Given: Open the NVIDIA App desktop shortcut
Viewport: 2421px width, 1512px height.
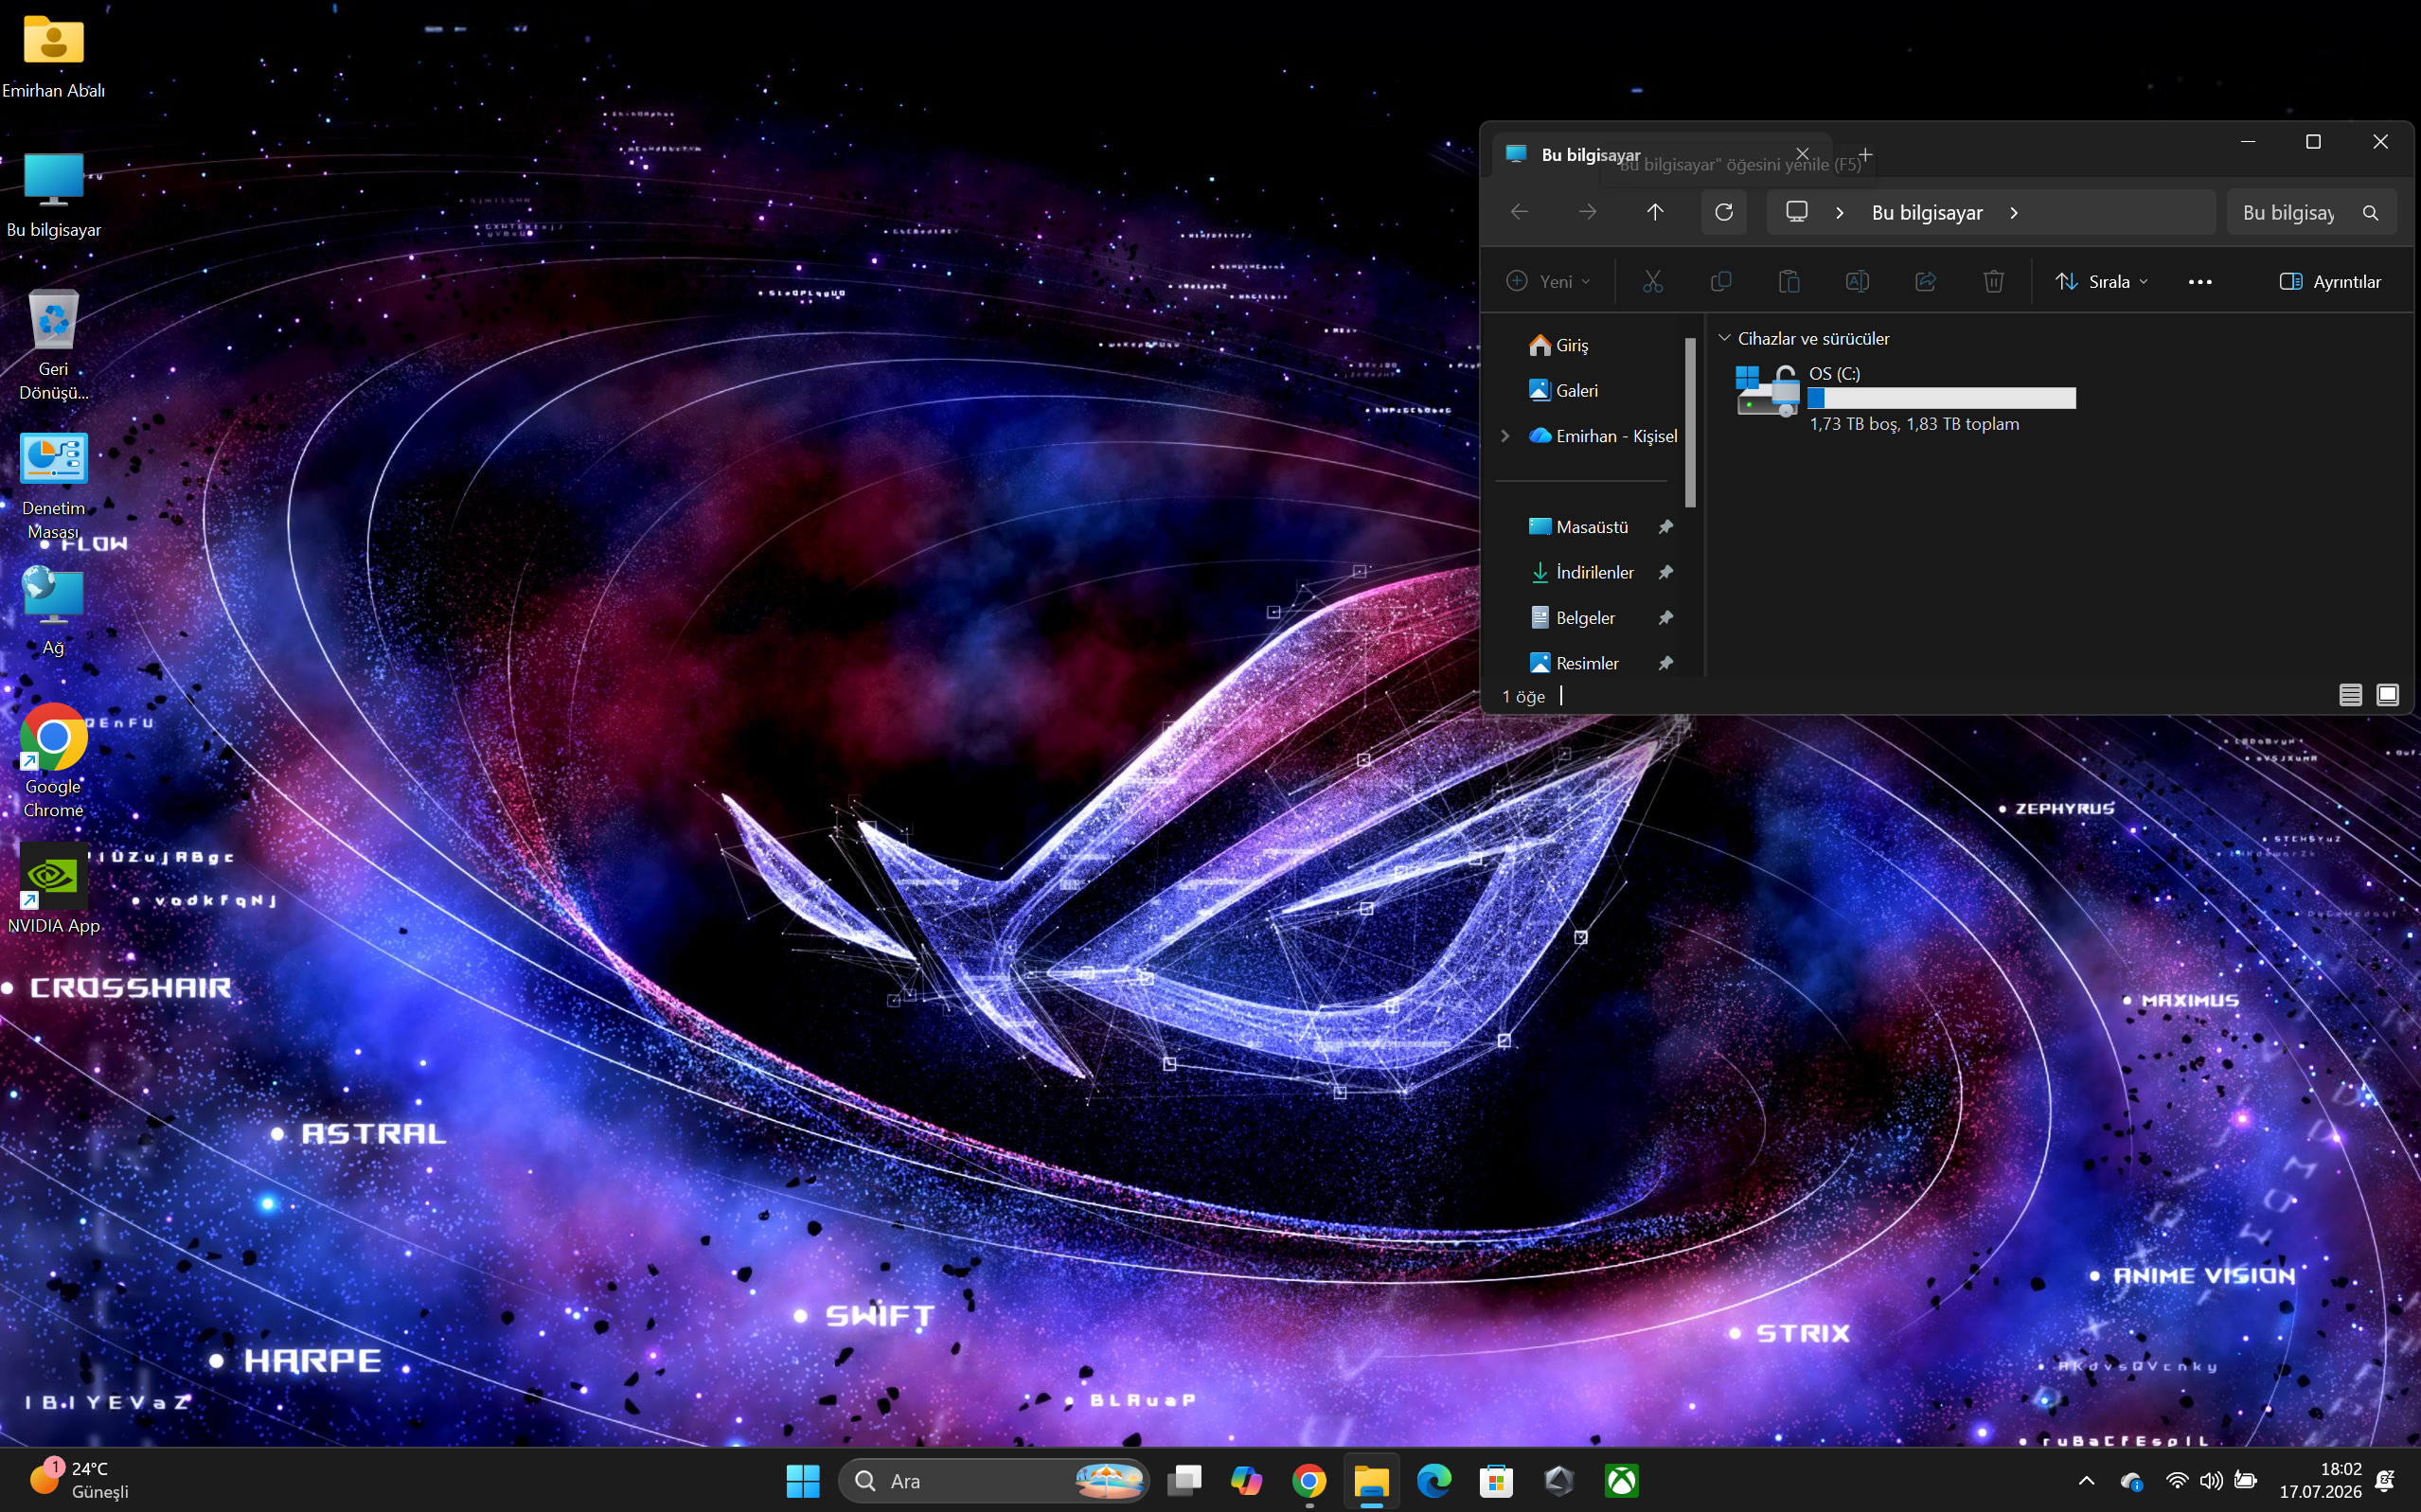Looking at the screenshot, I should point(54,889).
